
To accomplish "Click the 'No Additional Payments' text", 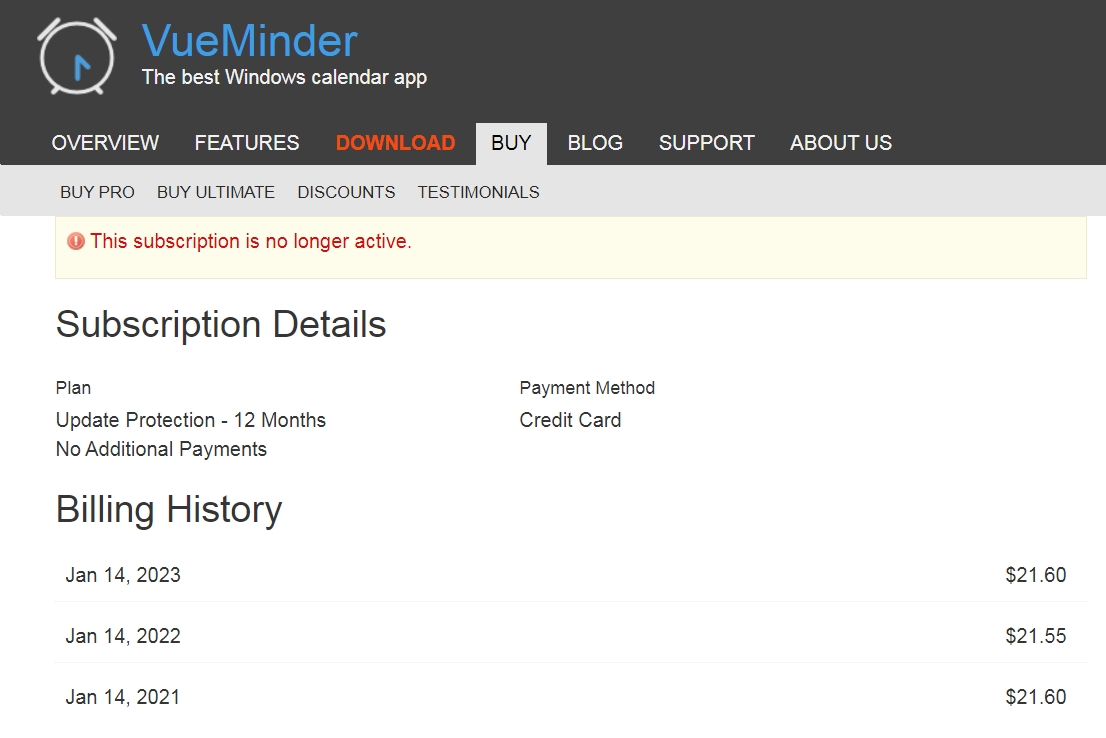I will tap(161, 449).
